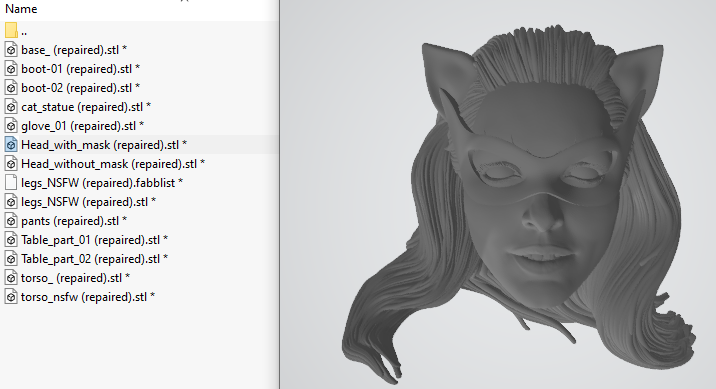Viewport: 716px width, 389px height.
Task: Select file name 'base_ (repaired).stl *'
Action: pyautogui.click(x=74, y=50)
